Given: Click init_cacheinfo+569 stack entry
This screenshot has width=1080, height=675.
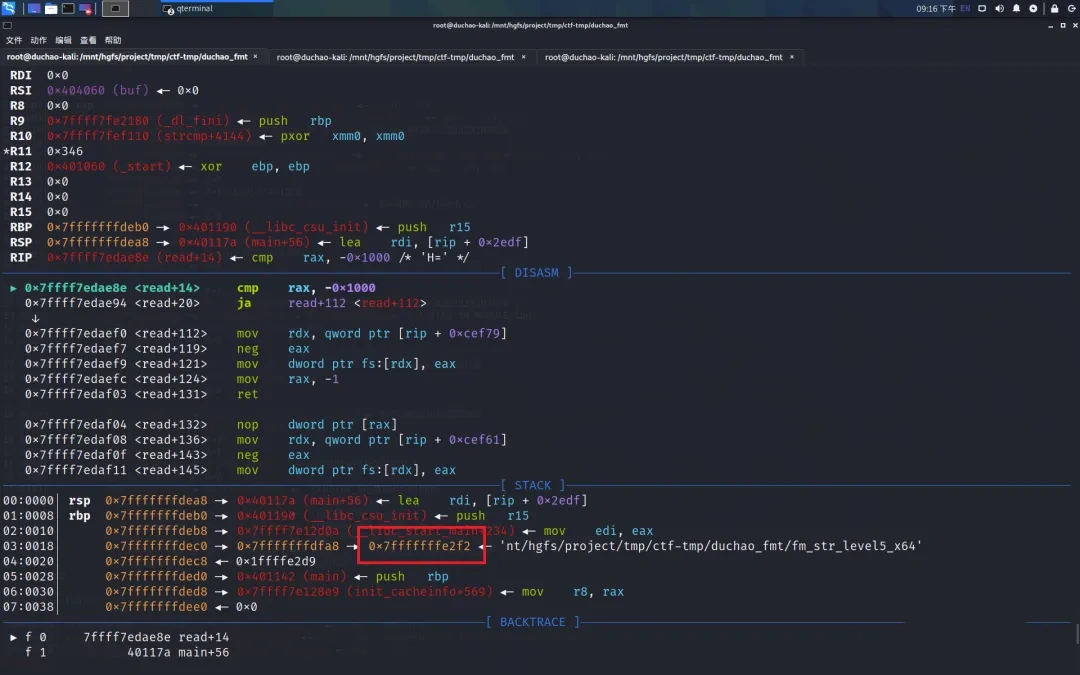Looking at the screenshot, I should [x=364, y=591].
